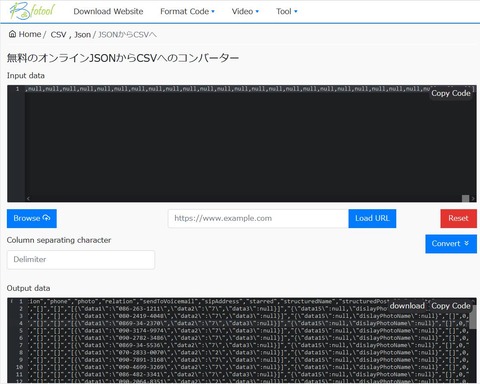Click the Load URL button
Screen dimensions: 480x384
[372, 218]
